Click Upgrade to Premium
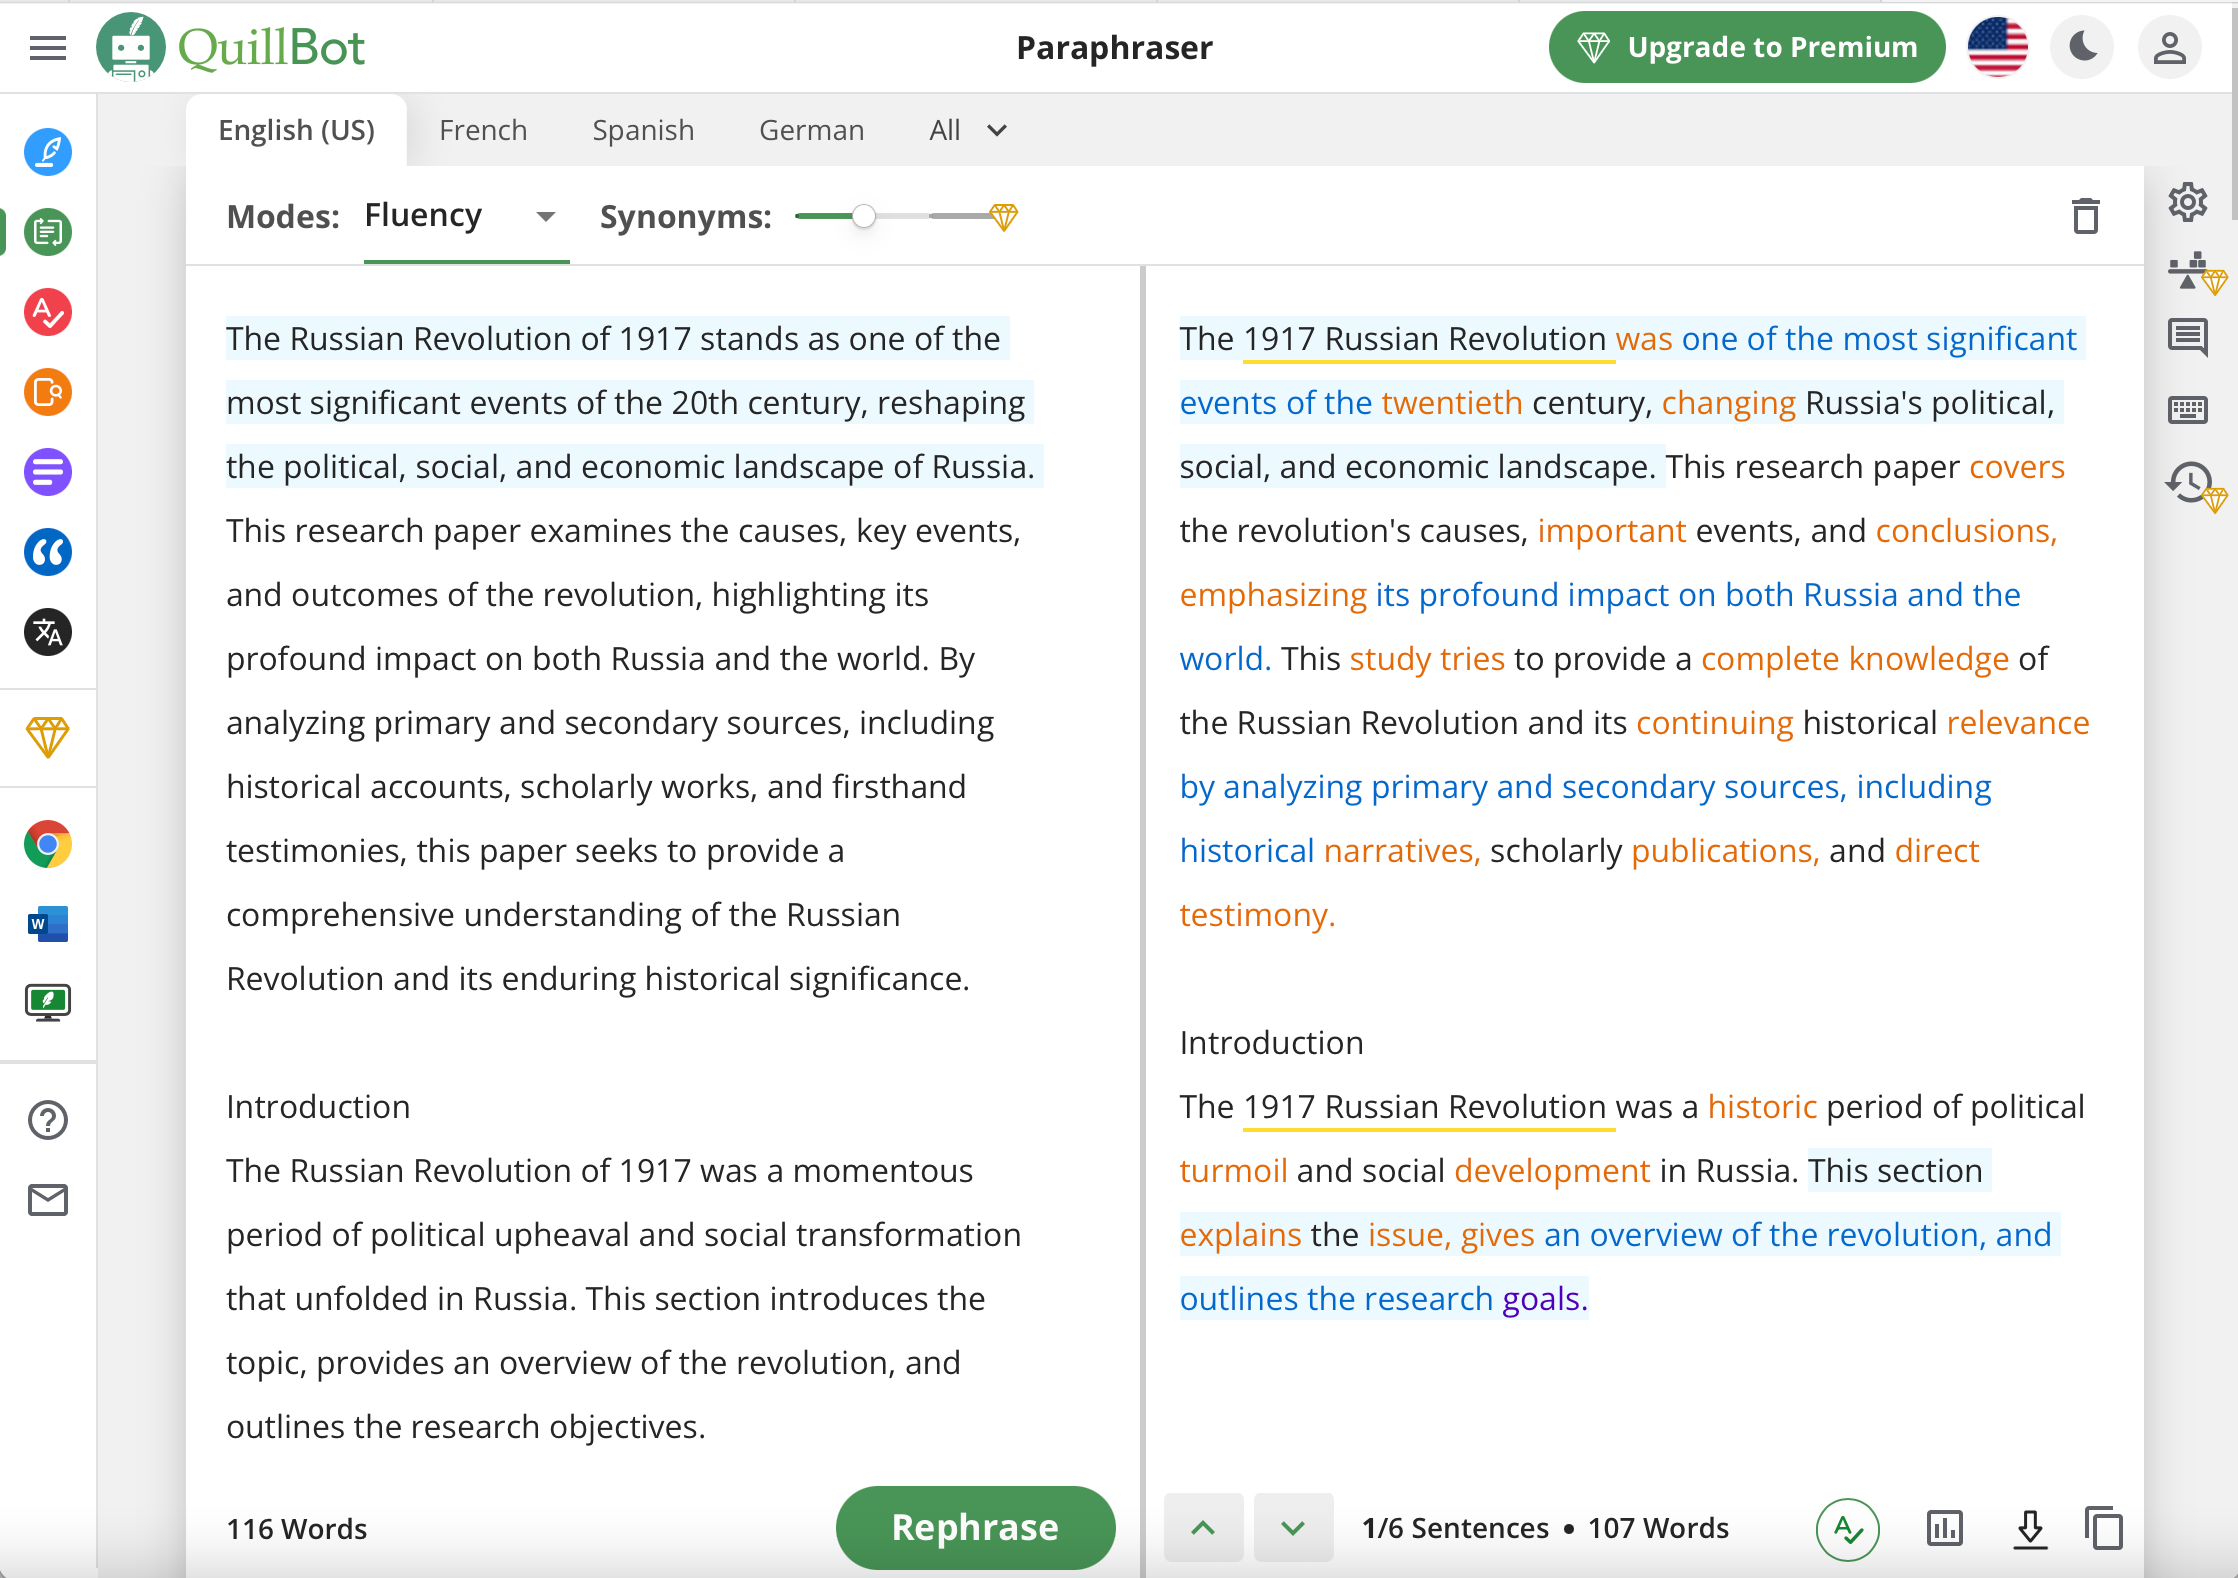 point(1747,47)
